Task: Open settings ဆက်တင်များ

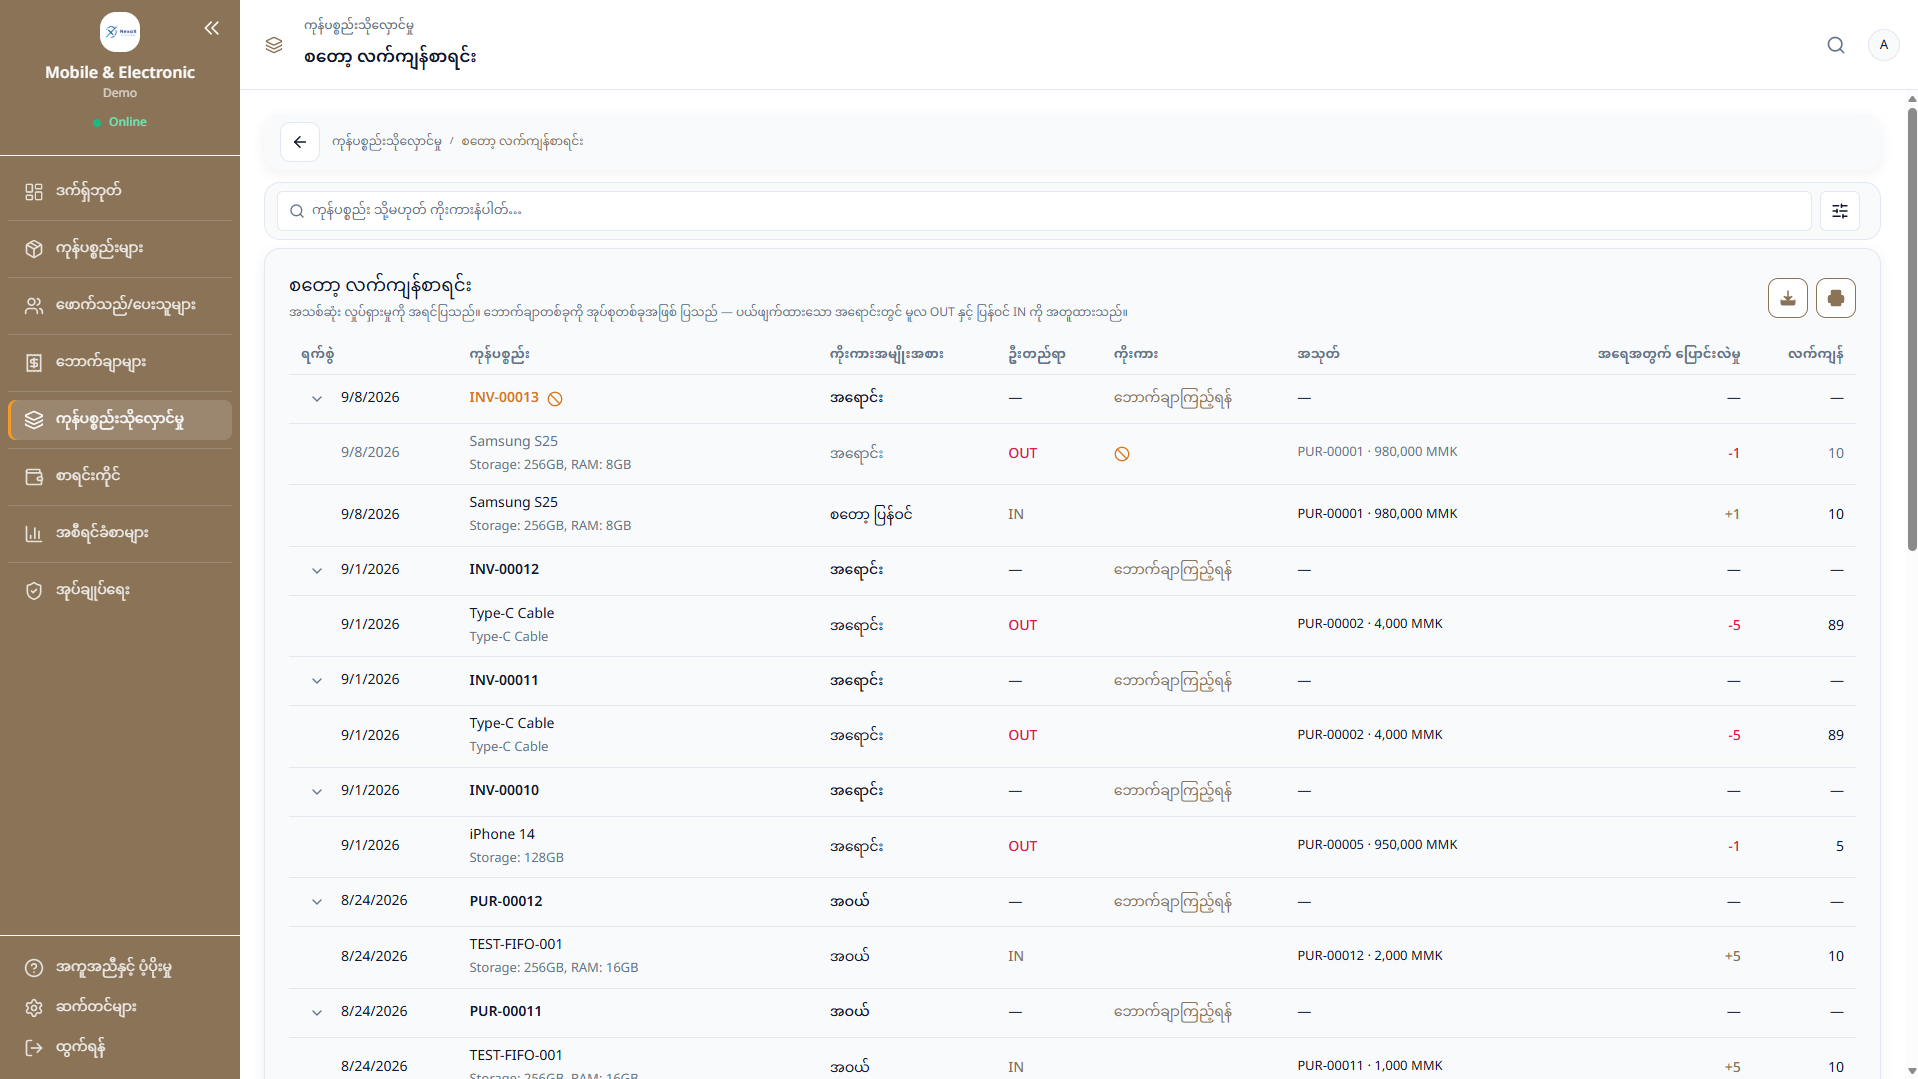Action: coord(120,1007)
